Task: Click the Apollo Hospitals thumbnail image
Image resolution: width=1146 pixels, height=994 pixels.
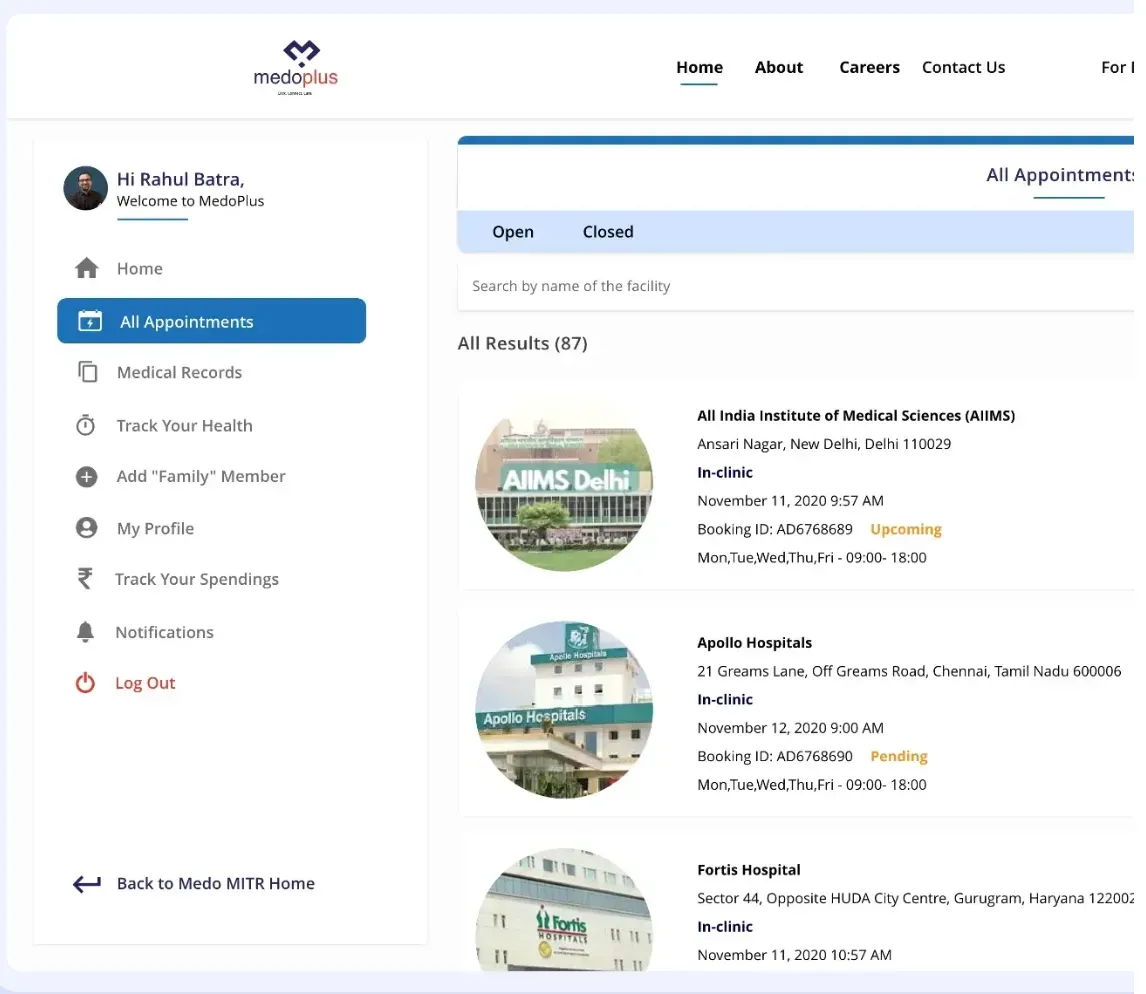Action: point(564,710)
